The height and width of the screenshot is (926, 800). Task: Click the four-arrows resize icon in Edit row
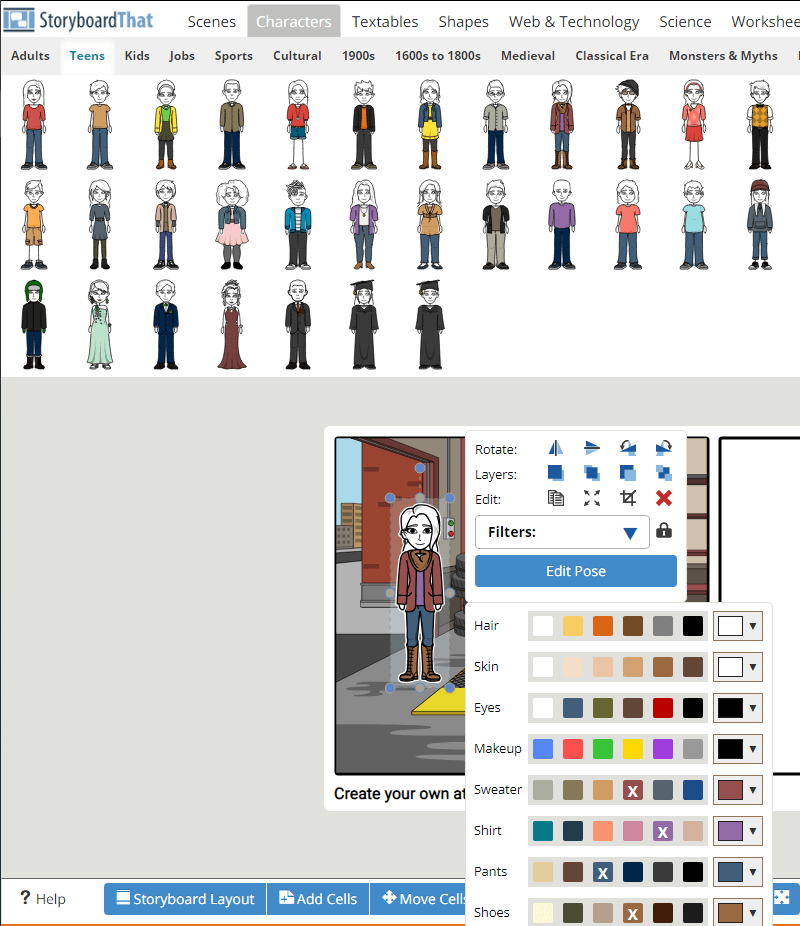click(x=592, y=498)
